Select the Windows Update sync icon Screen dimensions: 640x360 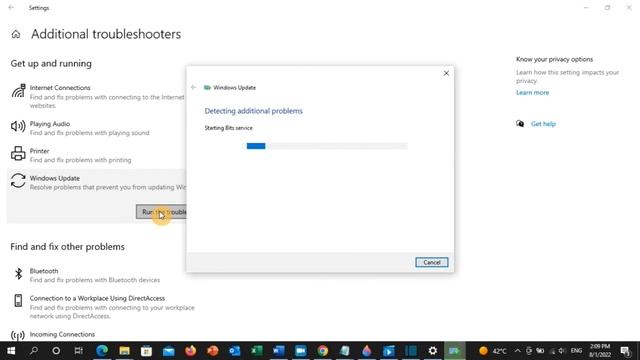coord(18,181)
